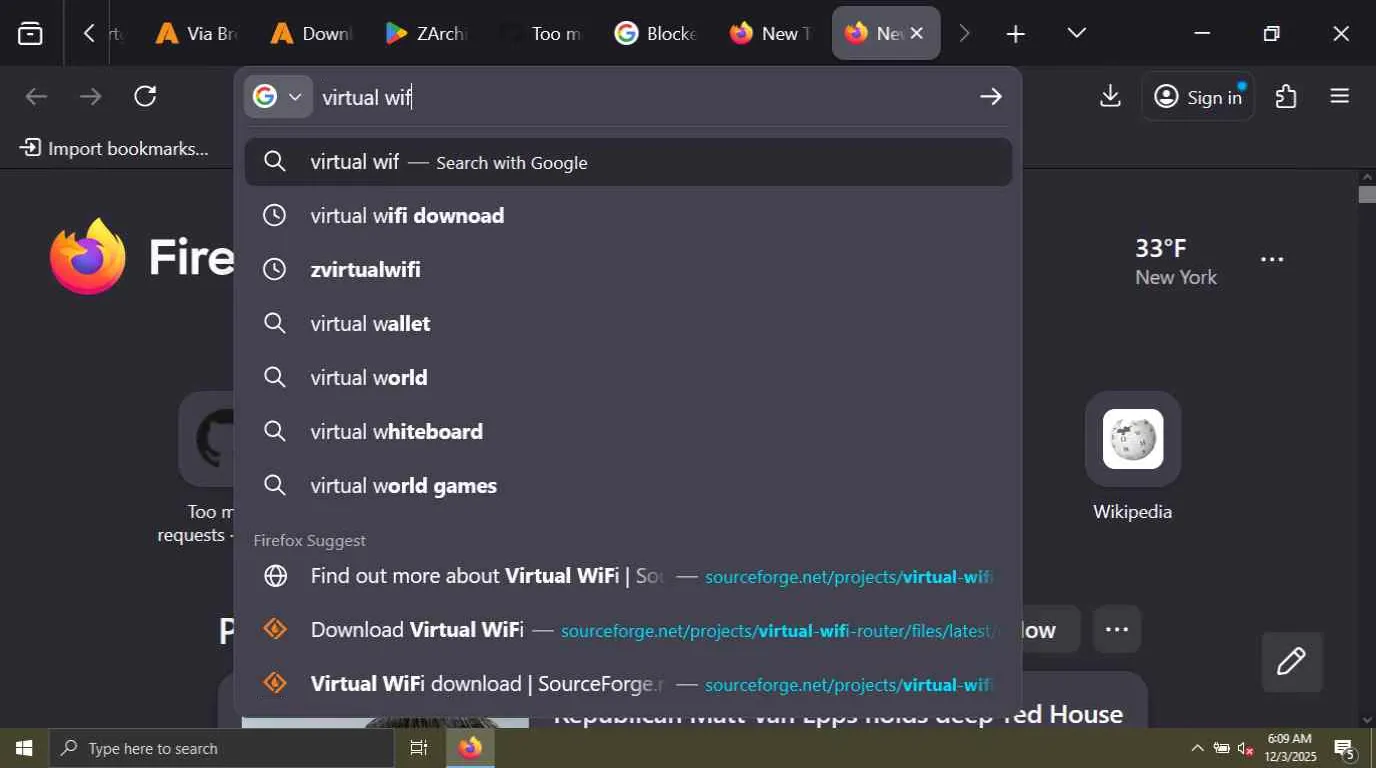Open the Firefox application menu
The height and width of the screenshot is (768, 1376).
point(1340,96)
